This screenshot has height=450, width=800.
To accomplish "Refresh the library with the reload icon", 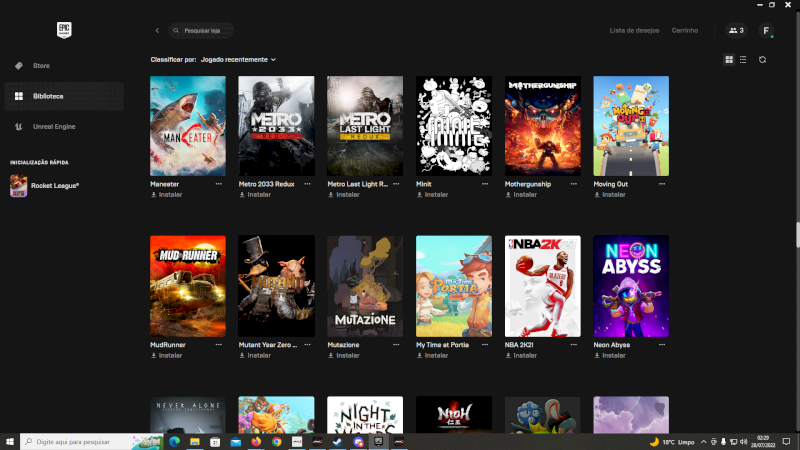I will click(762, 60).
